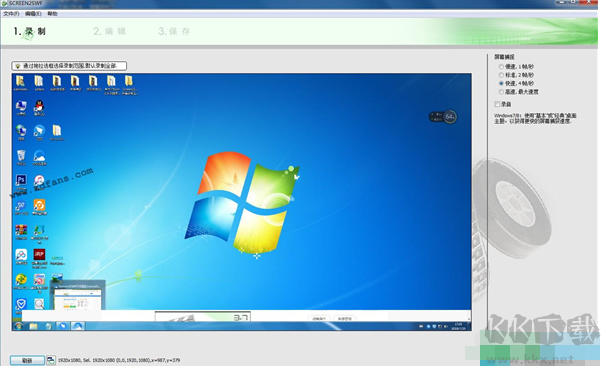Click the red JRP desktop icon
601x366 pixels.
click(x=39, y=254)
